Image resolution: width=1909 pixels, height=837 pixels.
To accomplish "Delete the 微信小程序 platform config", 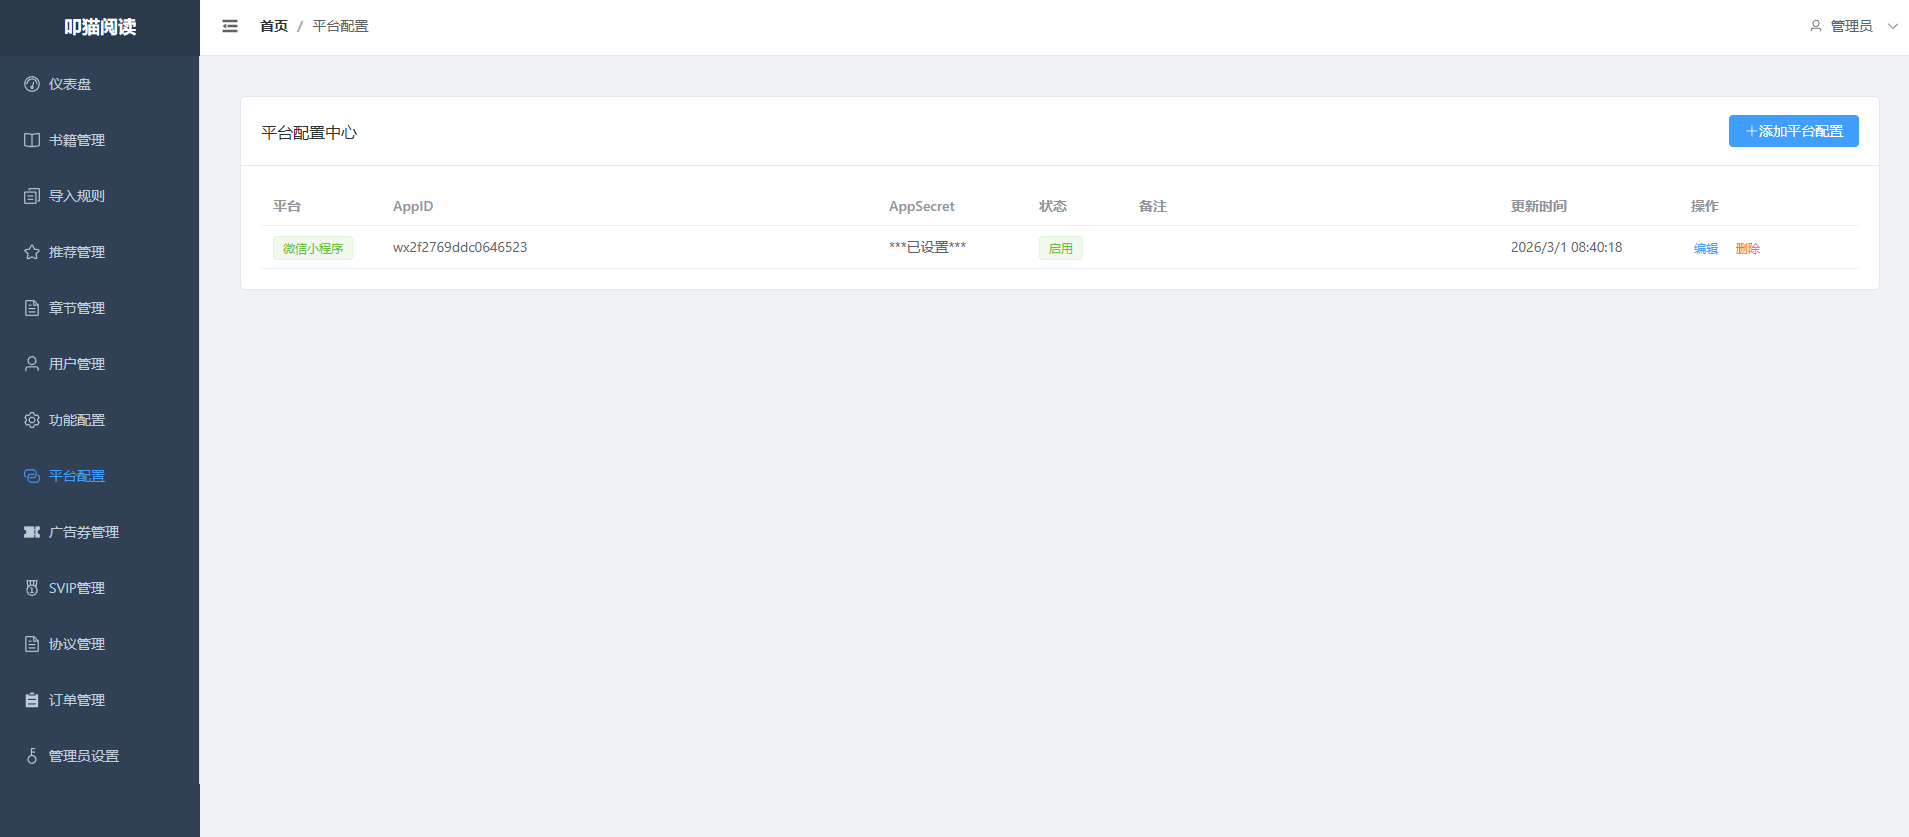I will [1747, 248].
